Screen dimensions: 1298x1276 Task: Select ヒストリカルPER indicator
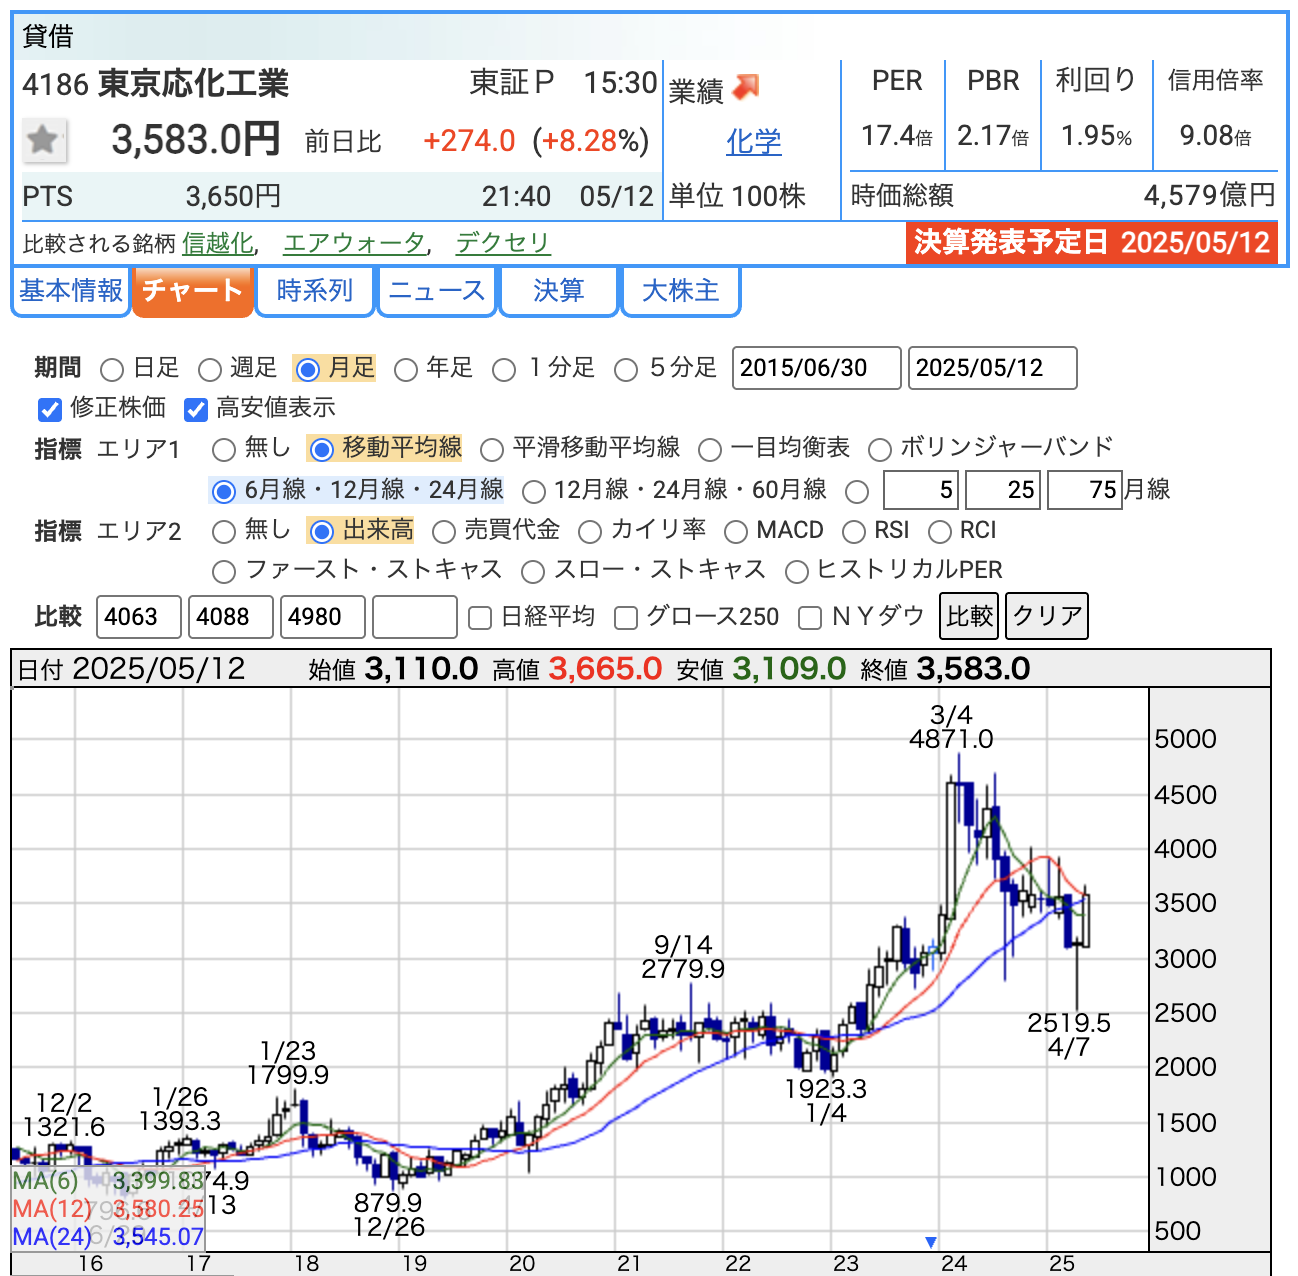coord(797,571)
